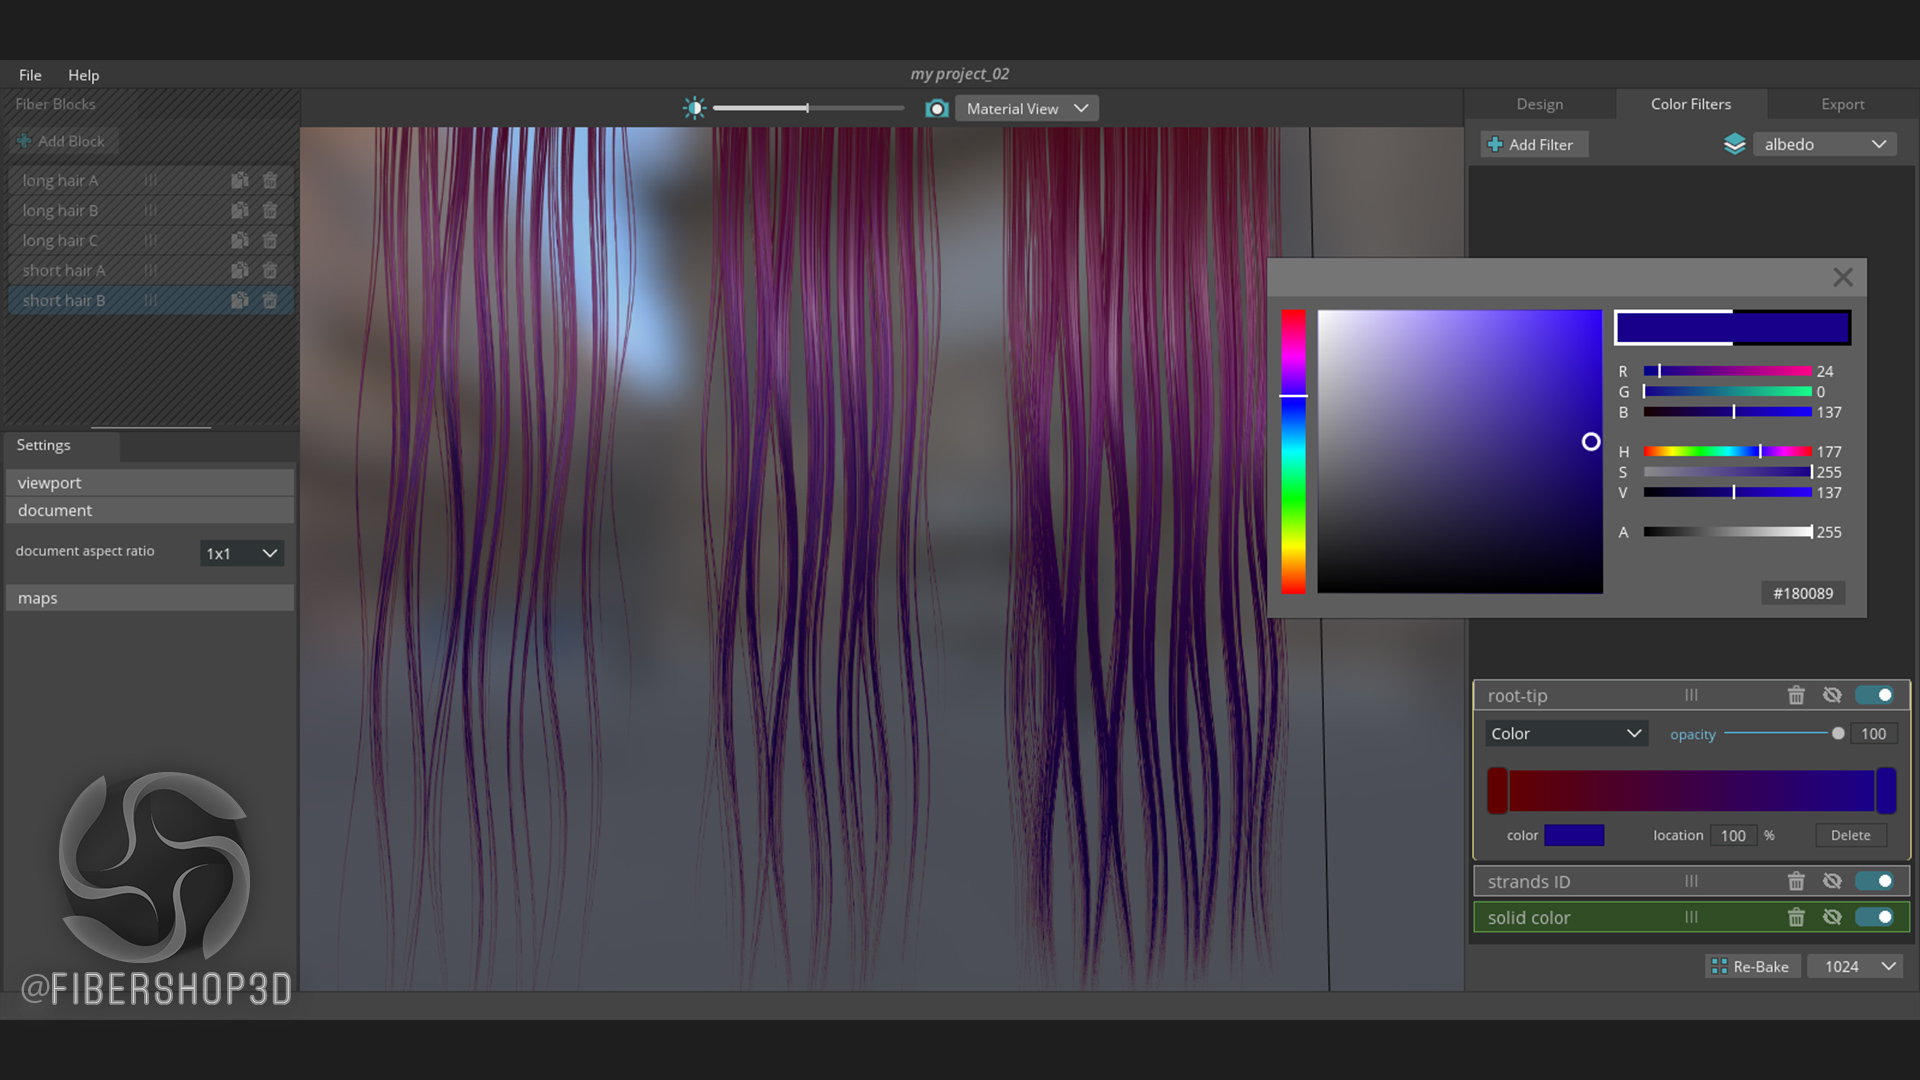Select the short hair B block
This screenshot has height=1080, width=1920.
[150, 301]
